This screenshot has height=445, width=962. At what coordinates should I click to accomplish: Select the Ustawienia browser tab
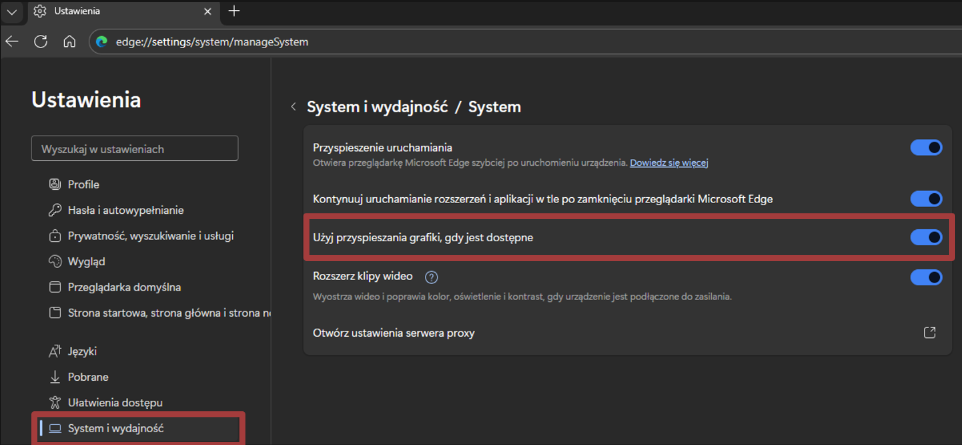pyautogui.click(x=123, y=11)
